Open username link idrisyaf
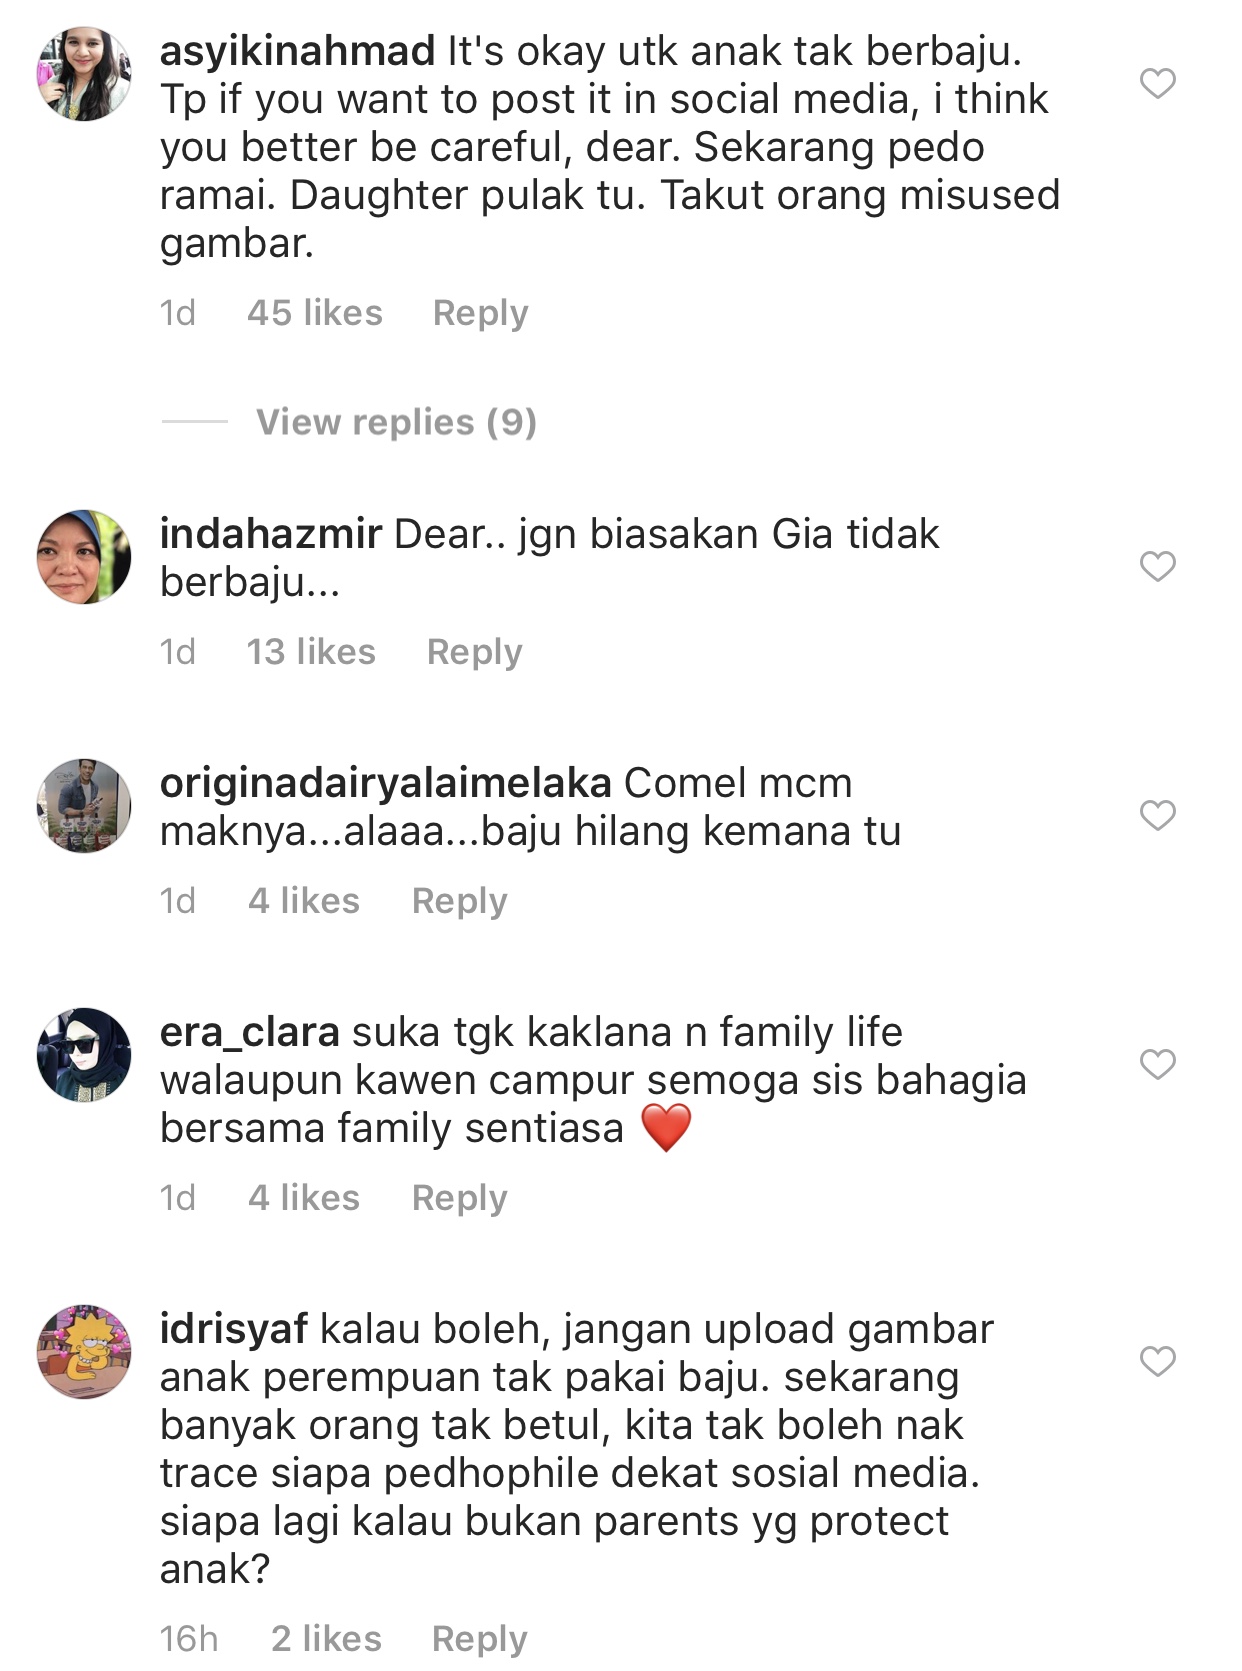 pyautogui.click(x=234, y=1329)
